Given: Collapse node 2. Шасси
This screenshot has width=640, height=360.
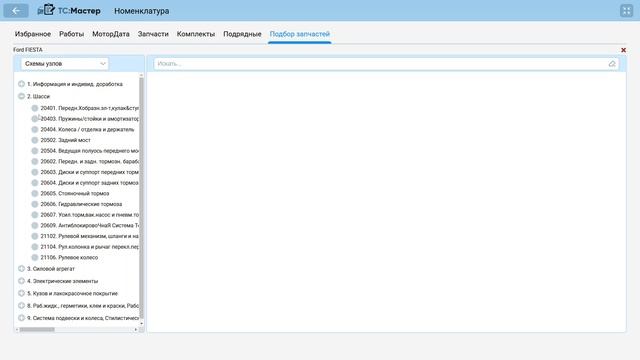Looking at the screenshot, I should tap(21, 96).
